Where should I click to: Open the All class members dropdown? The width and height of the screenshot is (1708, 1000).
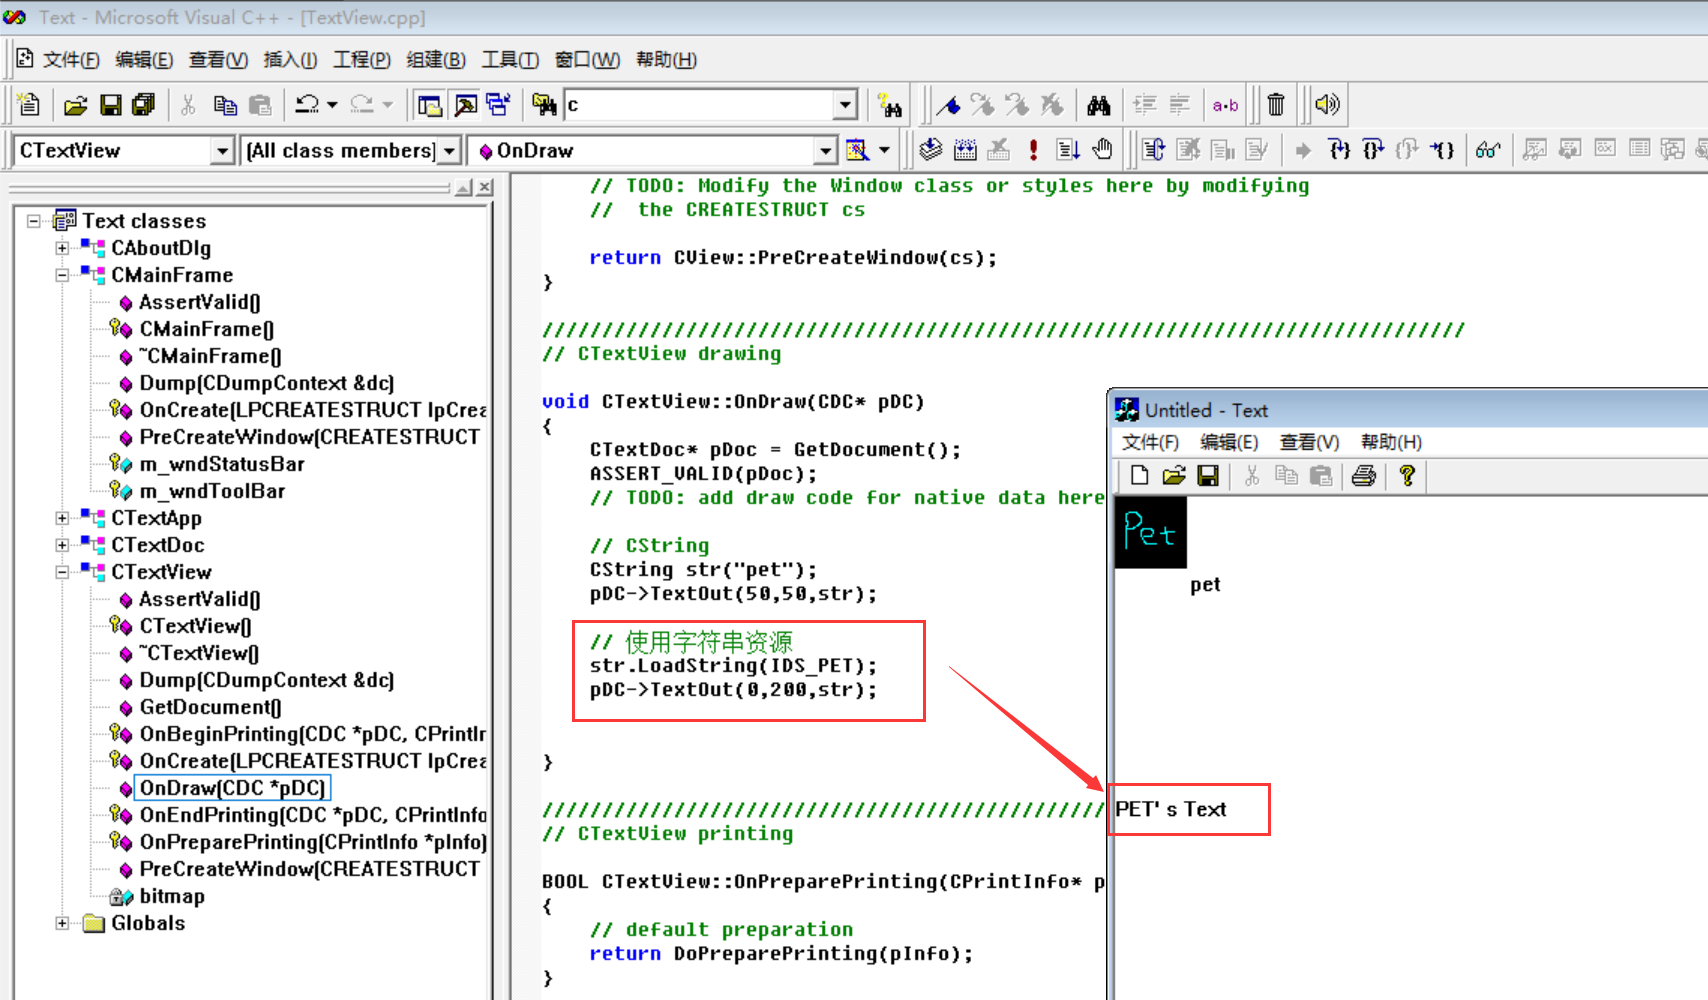[449, 151]
